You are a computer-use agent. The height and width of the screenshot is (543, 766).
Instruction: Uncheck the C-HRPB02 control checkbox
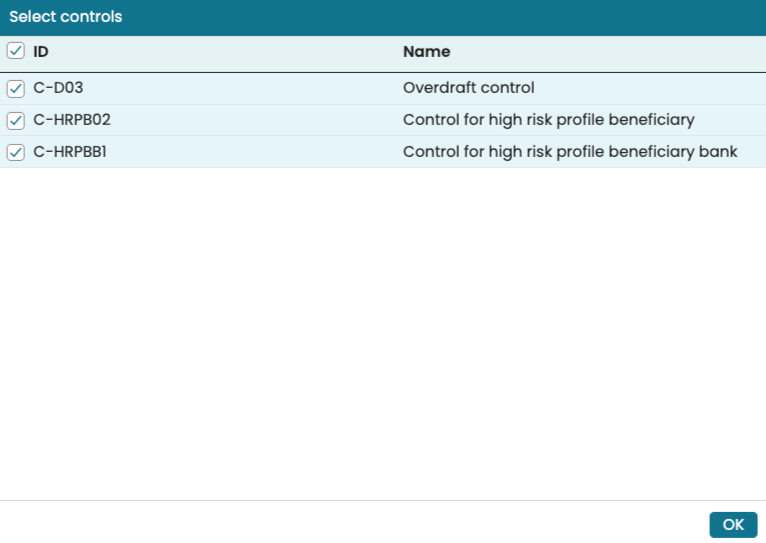pos(15,120)
